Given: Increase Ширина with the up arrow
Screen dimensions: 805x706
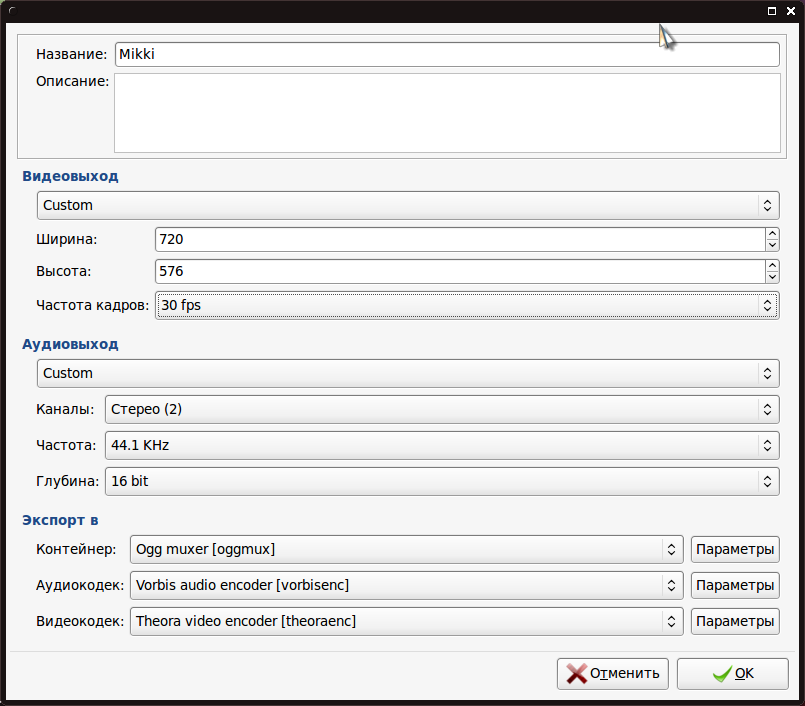Looking at the screenshot, I should coord(772,234).
